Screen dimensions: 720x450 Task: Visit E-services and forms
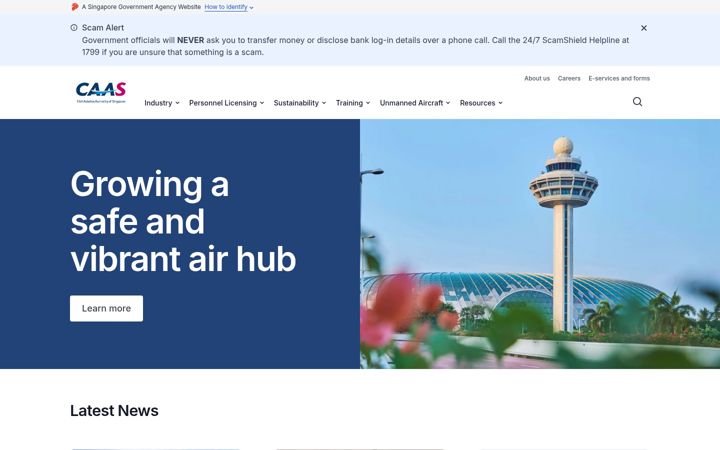pos(619,79)
